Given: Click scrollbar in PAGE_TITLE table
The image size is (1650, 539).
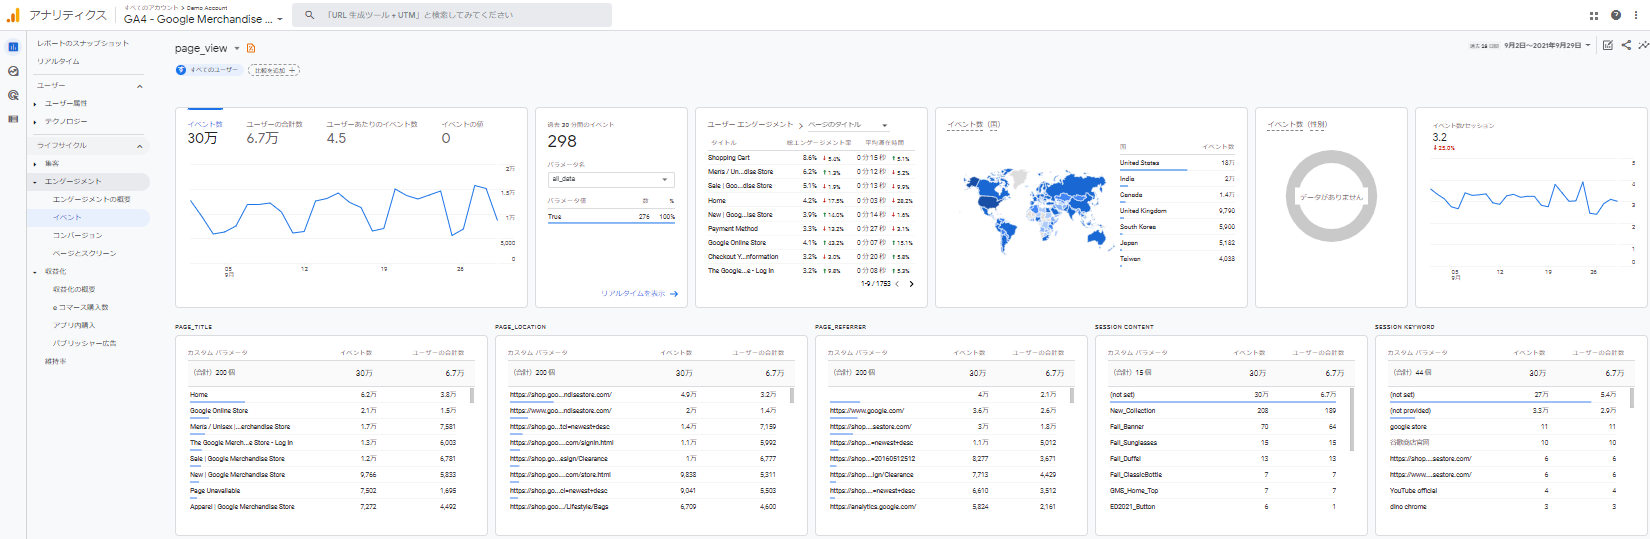Looking at the screenshot, I should pyautogui.click(x=472, y=395).
